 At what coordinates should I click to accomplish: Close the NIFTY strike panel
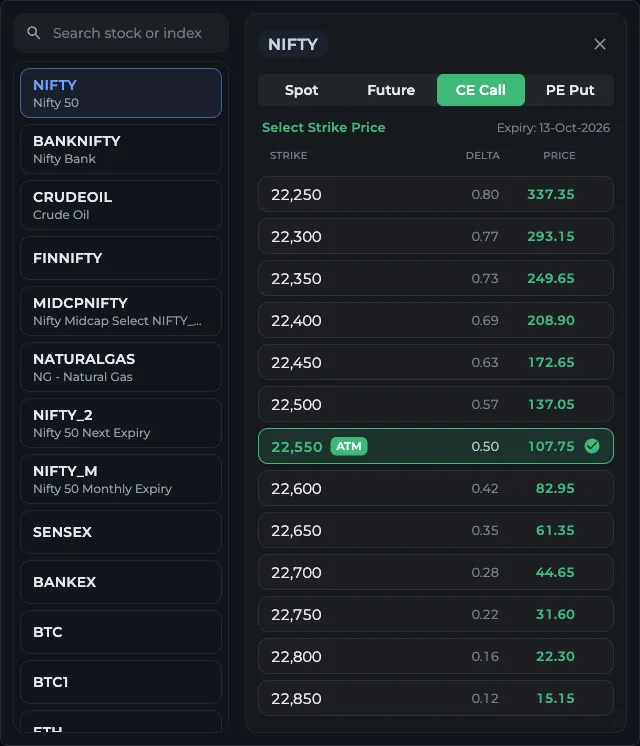click(600, 44)
